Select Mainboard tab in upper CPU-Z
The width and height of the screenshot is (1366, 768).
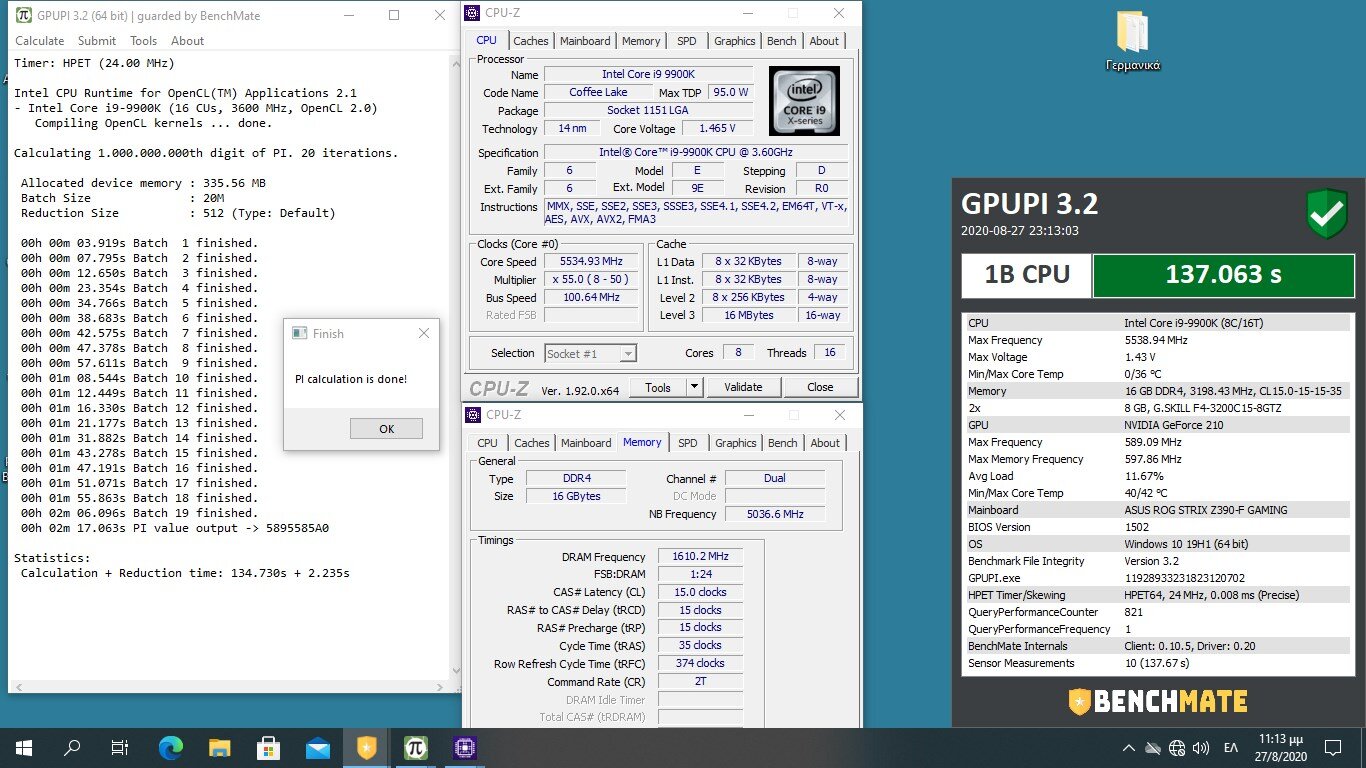pyautogui.click(x=585, y=41)
